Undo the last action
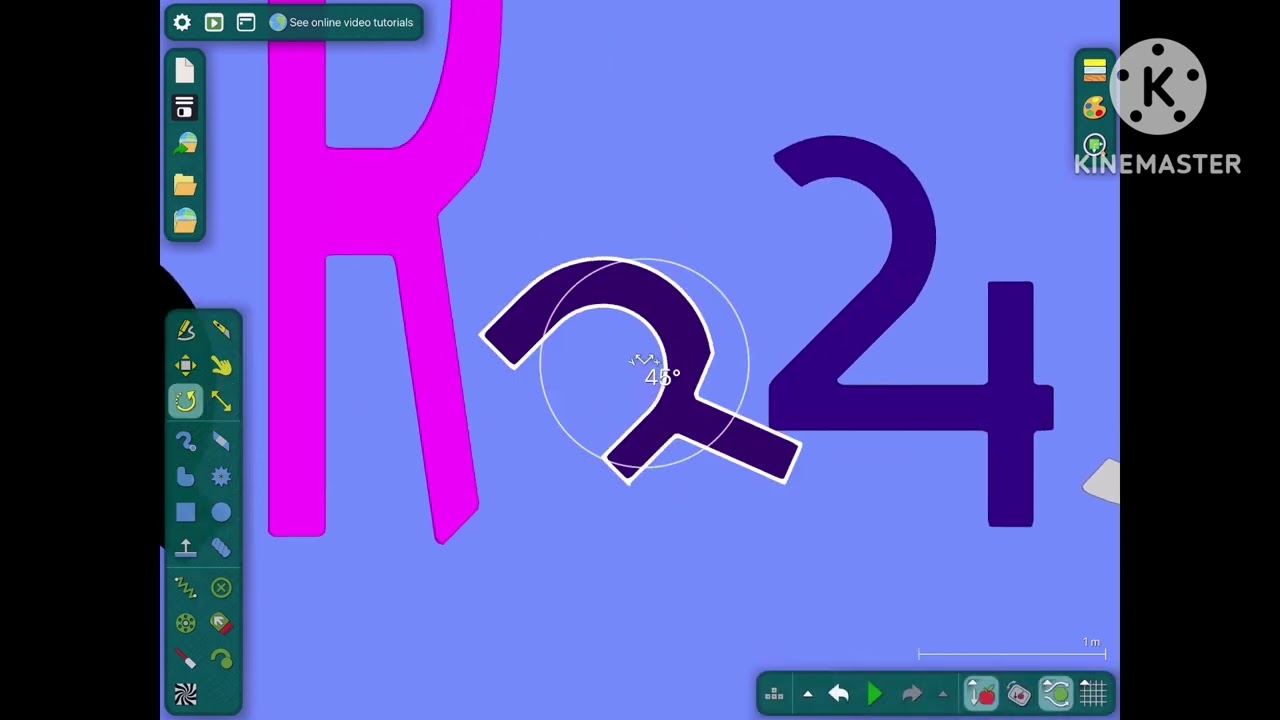The image size is (1280, 720). click(x=838, y=694)
